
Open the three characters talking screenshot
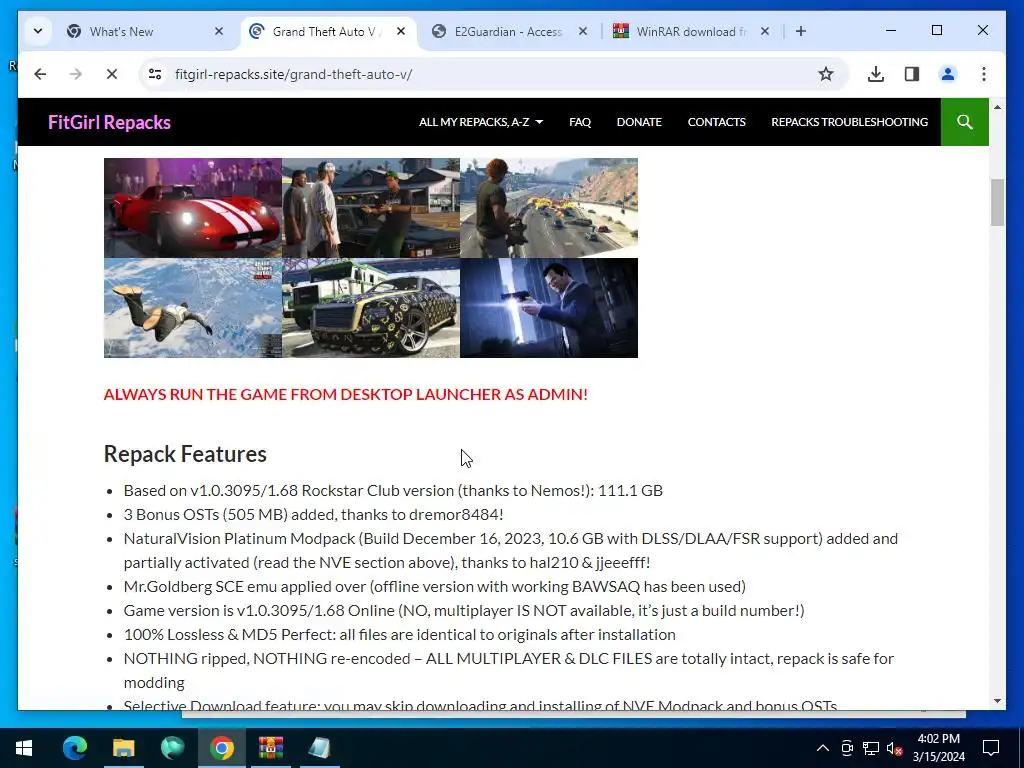click(371, 208)
